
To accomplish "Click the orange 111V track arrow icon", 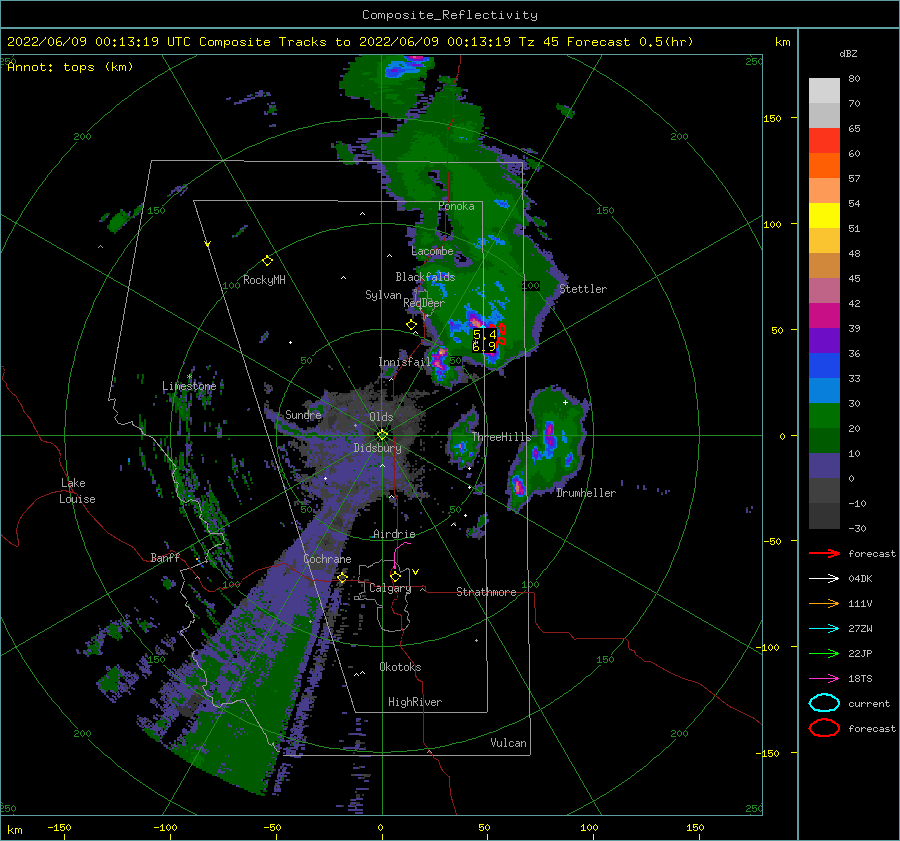I will click(824, 603).
